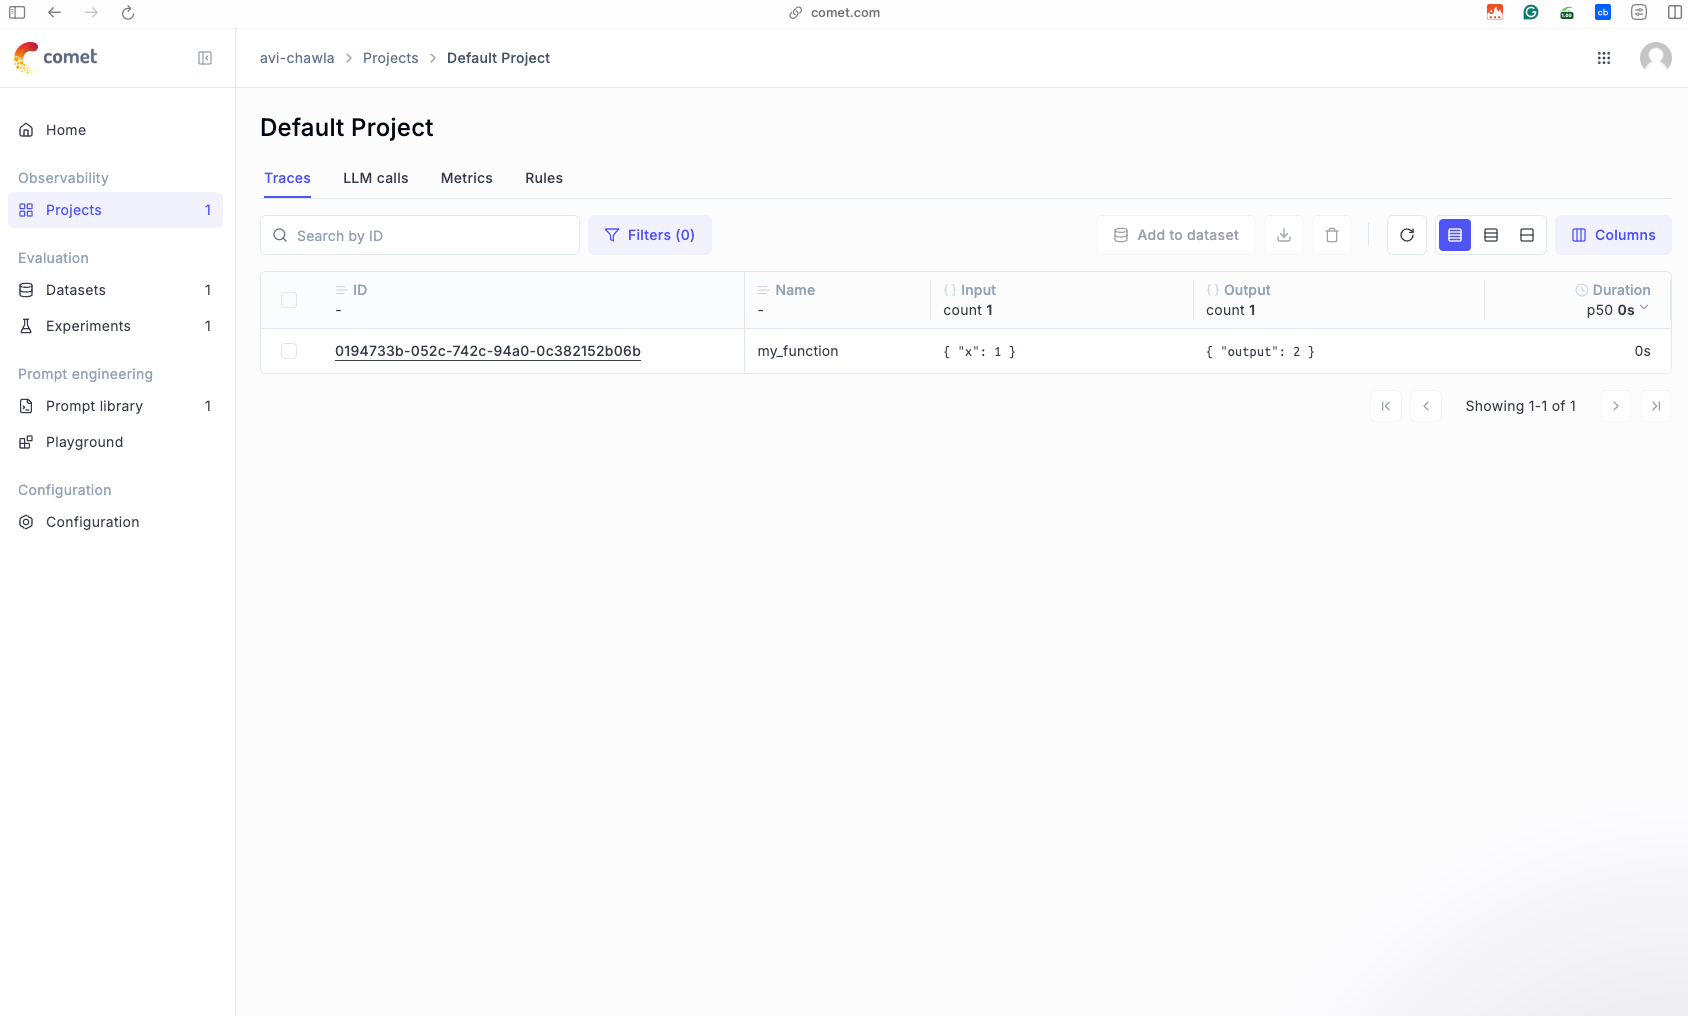Open Prompt library in the sidebar
Viewport: 1688px width, 1016px height.
point(115,406)
